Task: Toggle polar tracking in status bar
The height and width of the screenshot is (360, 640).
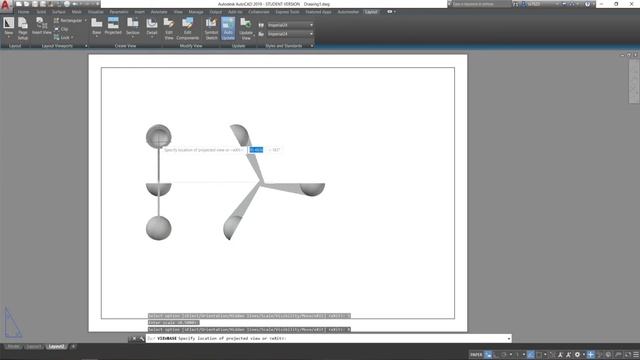Action: tap(504, 355)
